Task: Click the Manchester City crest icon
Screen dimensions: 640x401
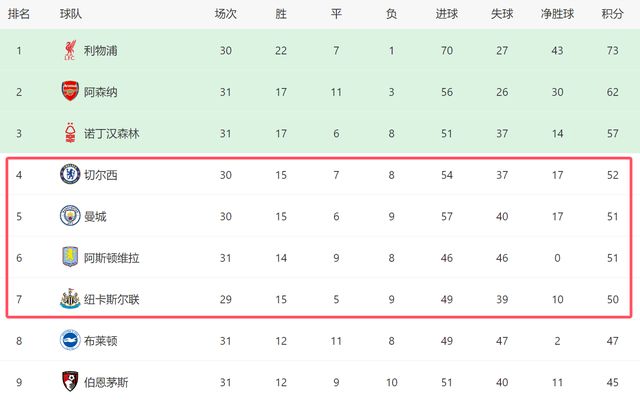Action: [69, 216]
